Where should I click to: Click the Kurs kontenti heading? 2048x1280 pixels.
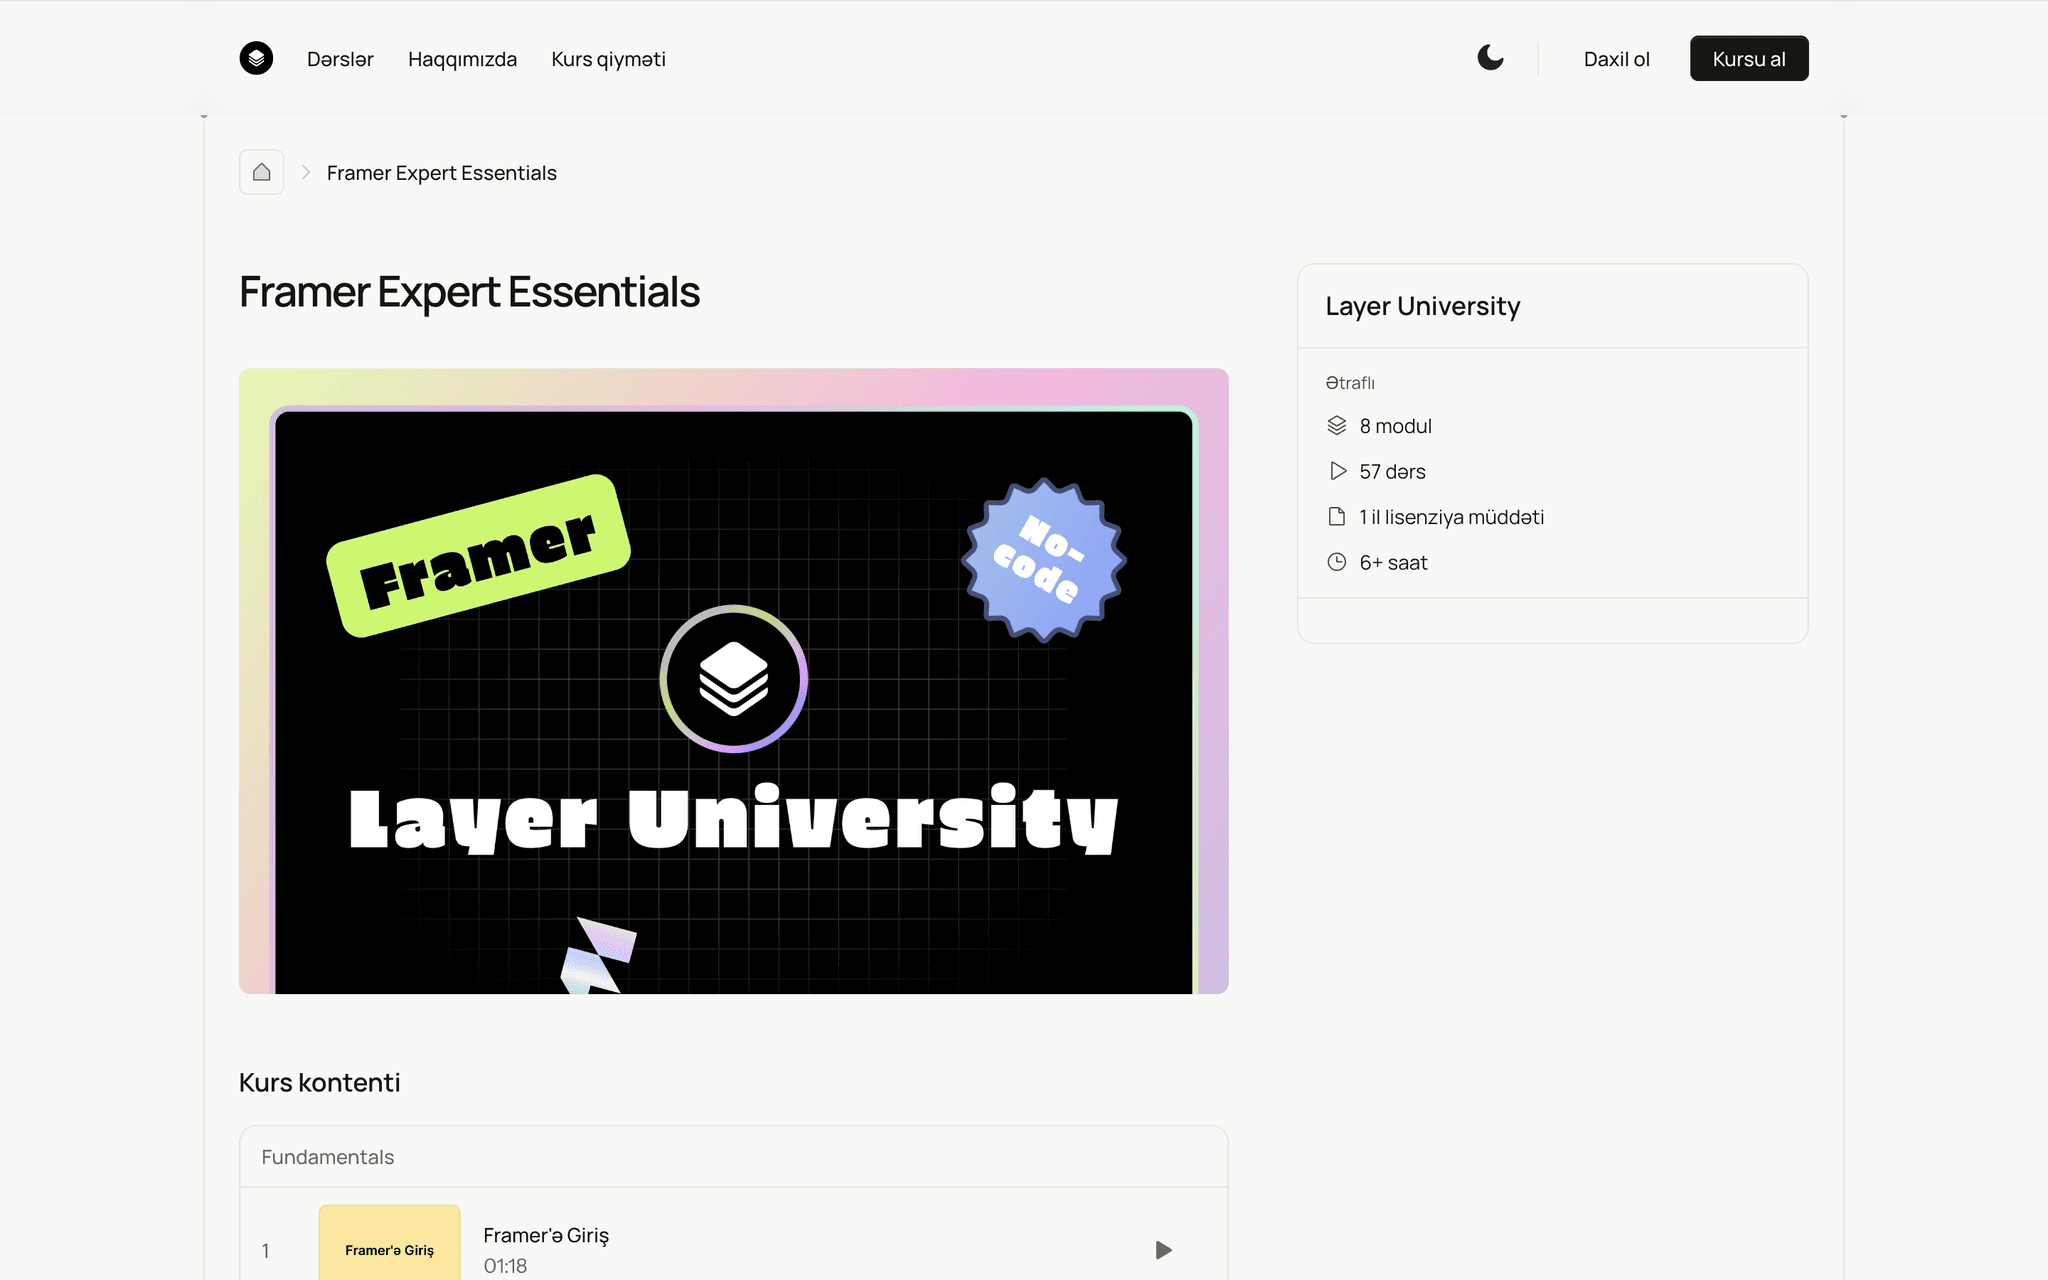click(319, 1082)
